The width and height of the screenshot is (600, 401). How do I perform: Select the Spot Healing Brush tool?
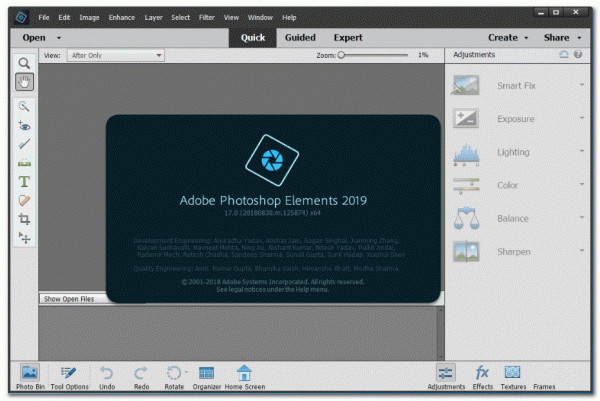pyautogui.click(x=24, y=200)
